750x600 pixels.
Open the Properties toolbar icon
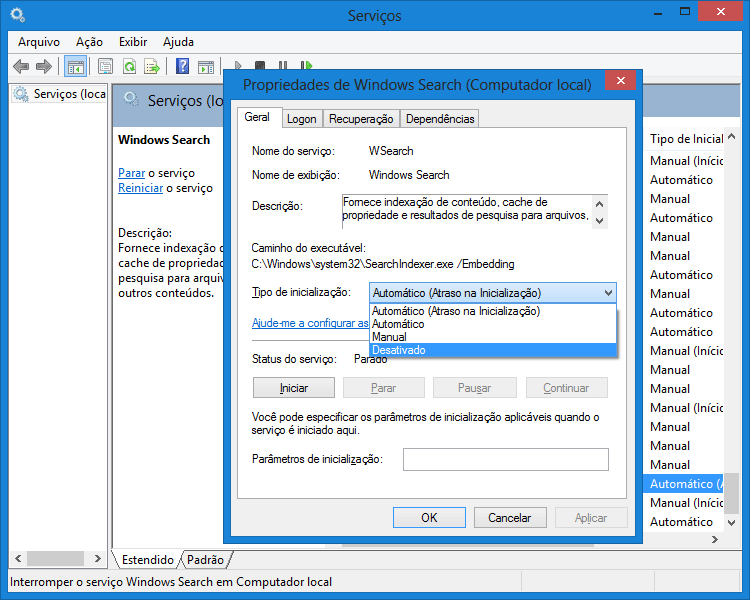(x=105, y=66)
